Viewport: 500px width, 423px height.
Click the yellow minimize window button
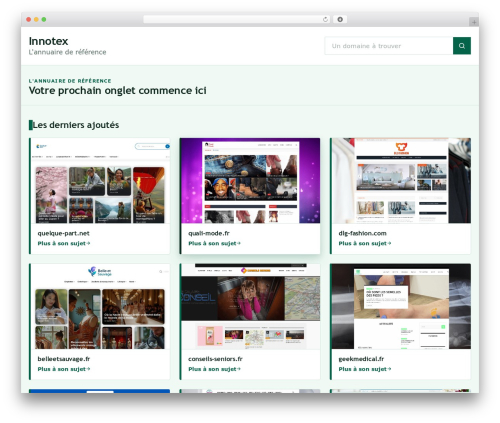point(36,19)
